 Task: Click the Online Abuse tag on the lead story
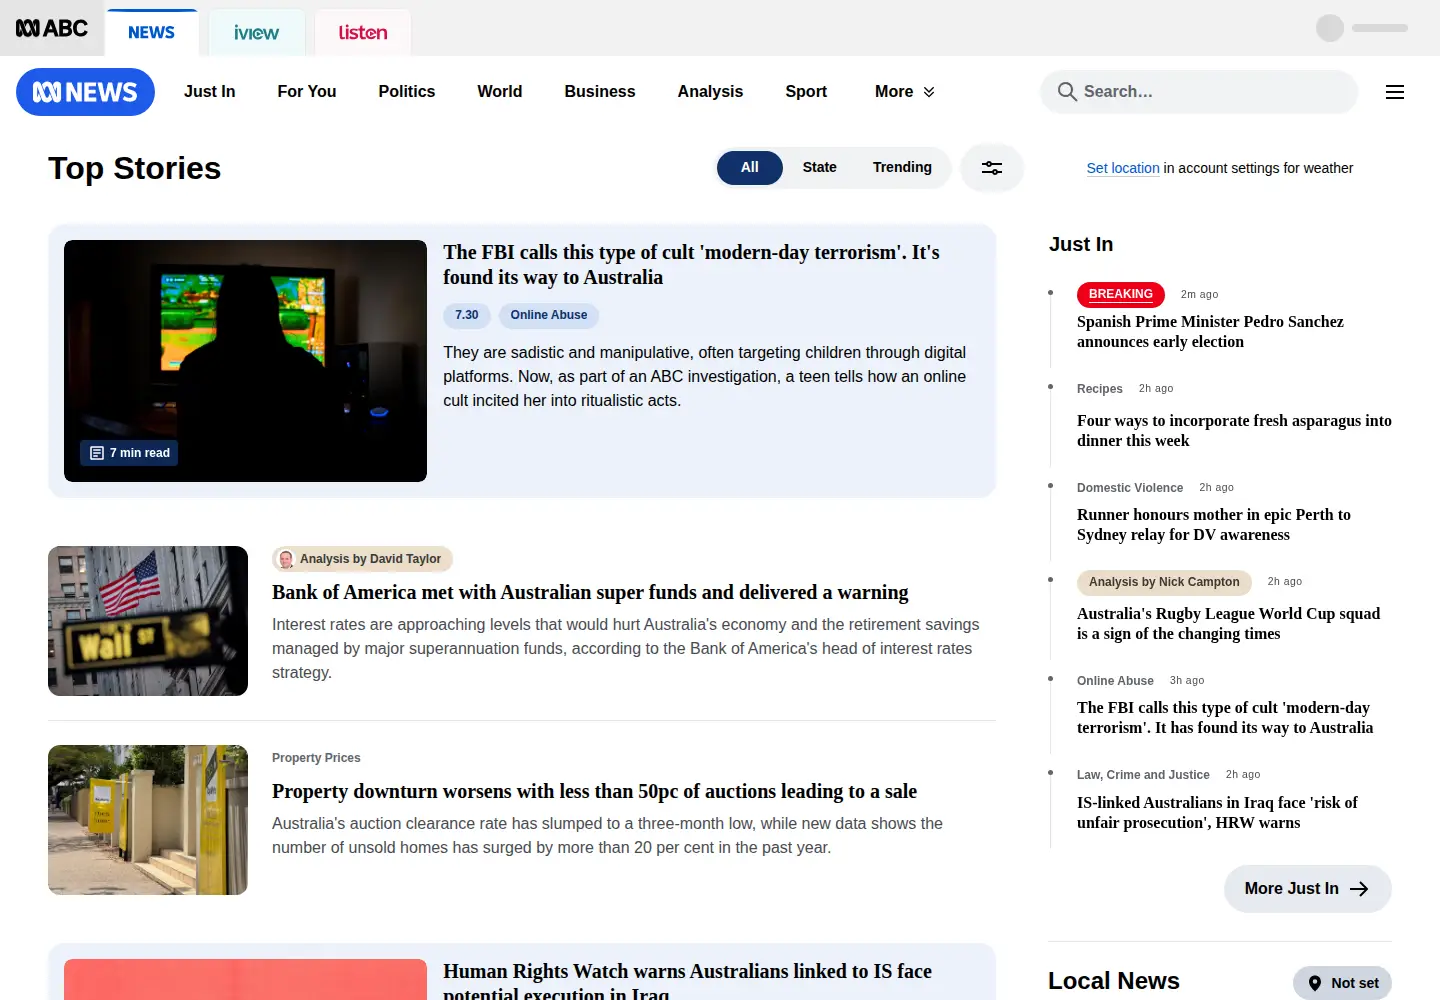click(549, 315)
